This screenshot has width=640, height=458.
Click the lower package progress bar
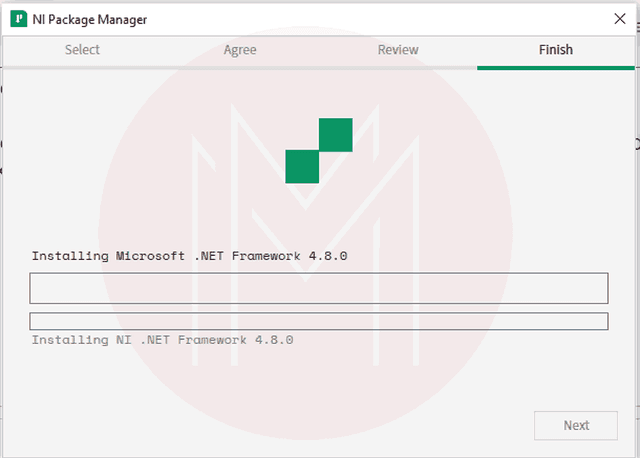[x=319, y=321]
